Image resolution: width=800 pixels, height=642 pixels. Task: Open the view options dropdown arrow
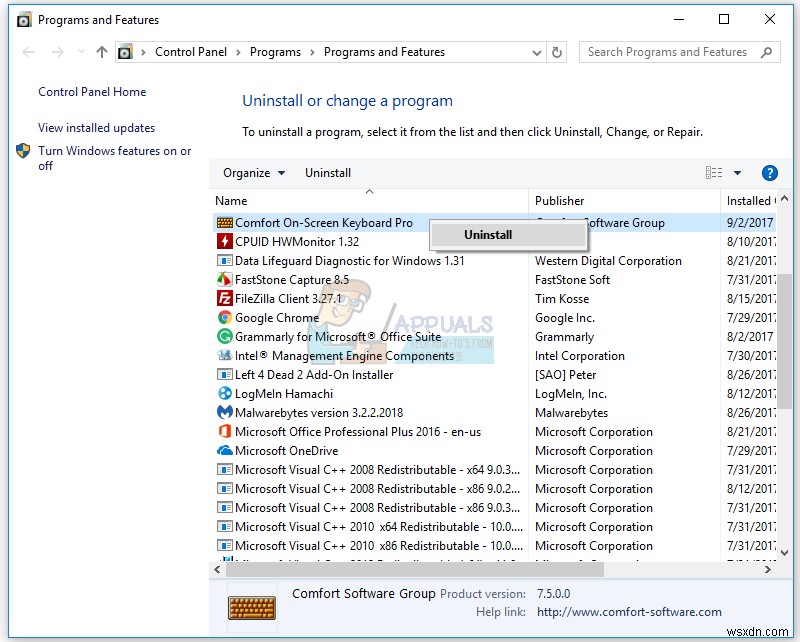[x=737, y=173]
